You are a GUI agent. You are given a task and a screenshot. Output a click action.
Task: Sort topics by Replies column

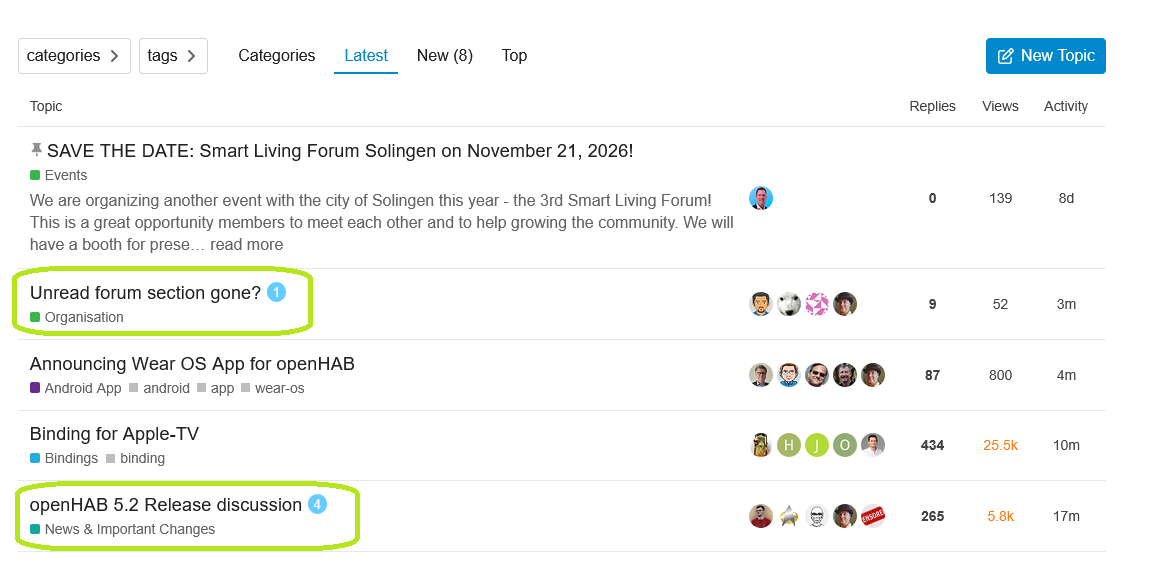(932, 106)
